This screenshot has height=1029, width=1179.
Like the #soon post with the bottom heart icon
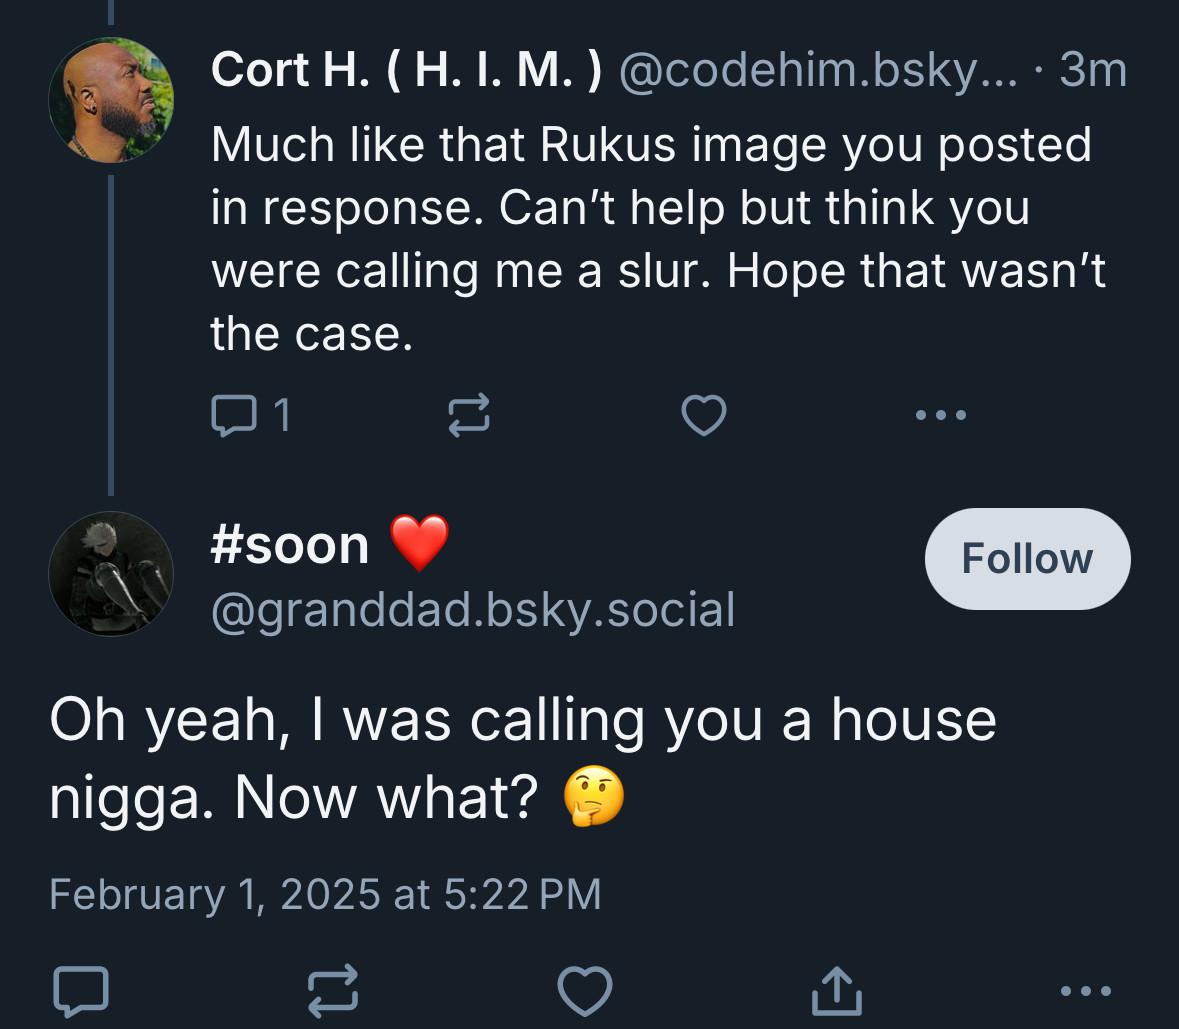coord(584,991)
